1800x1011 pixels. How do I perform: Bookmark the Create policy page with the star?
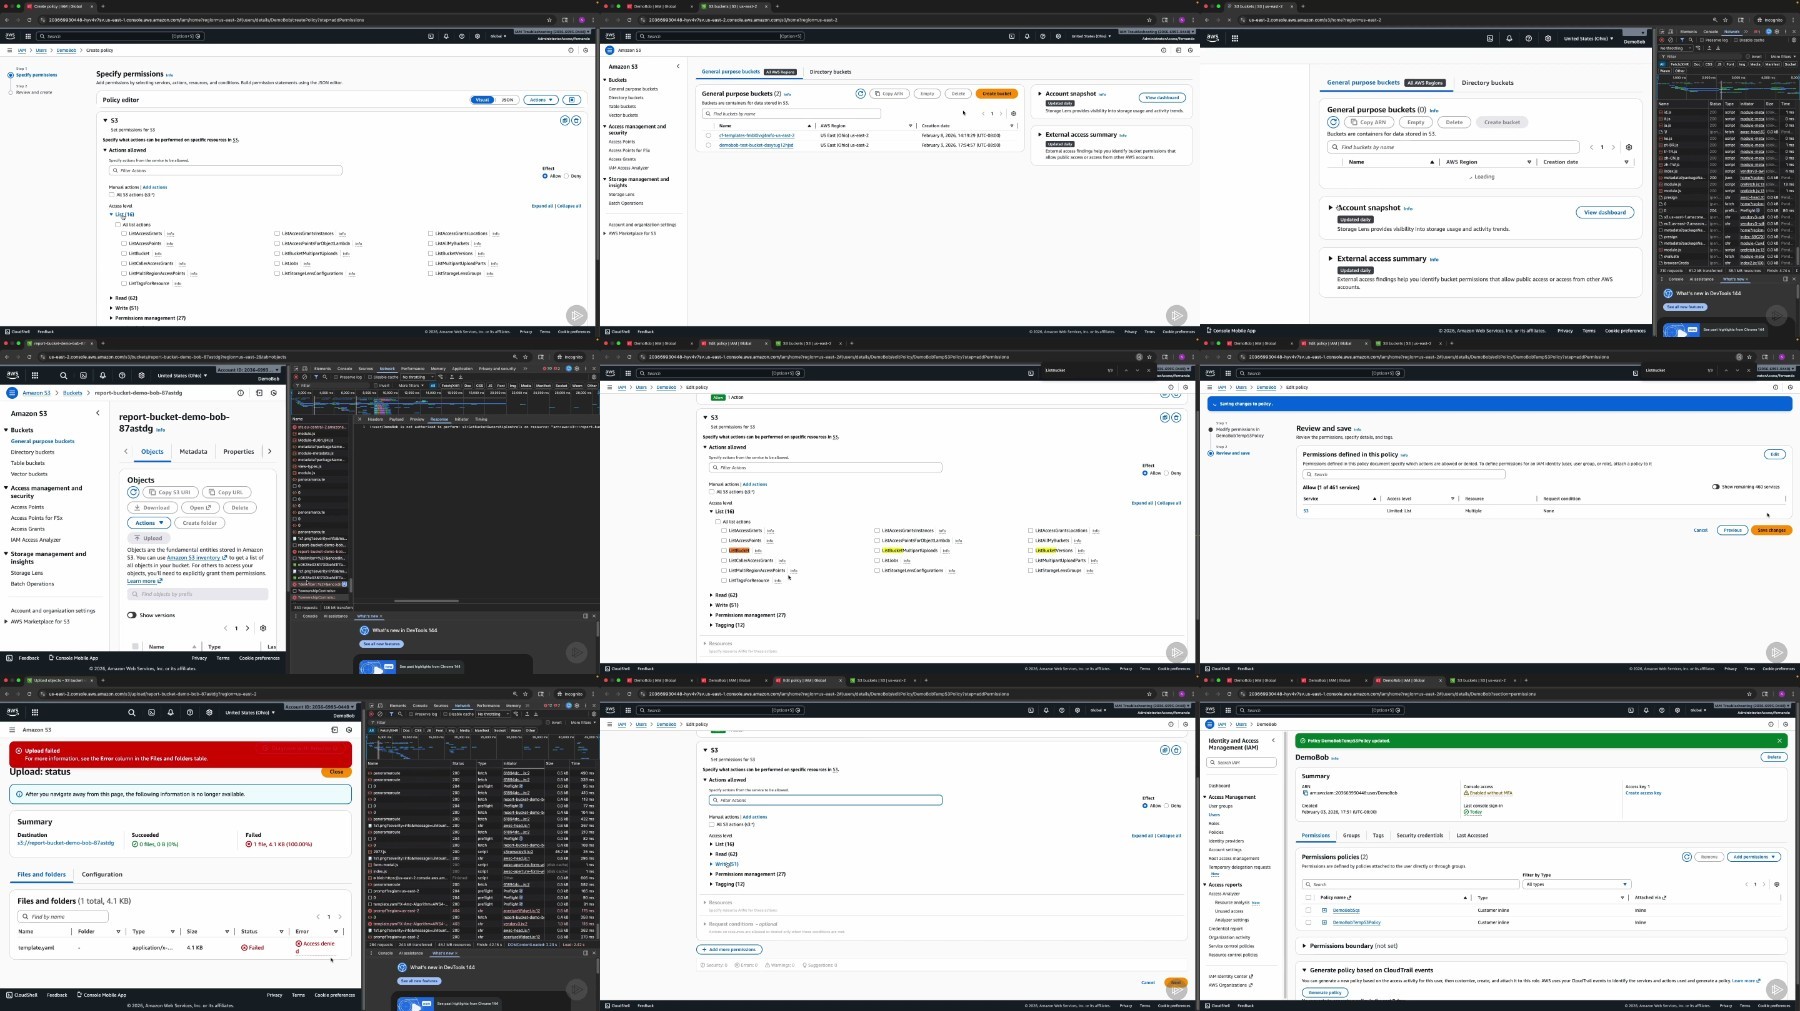(x=549, y=20)
